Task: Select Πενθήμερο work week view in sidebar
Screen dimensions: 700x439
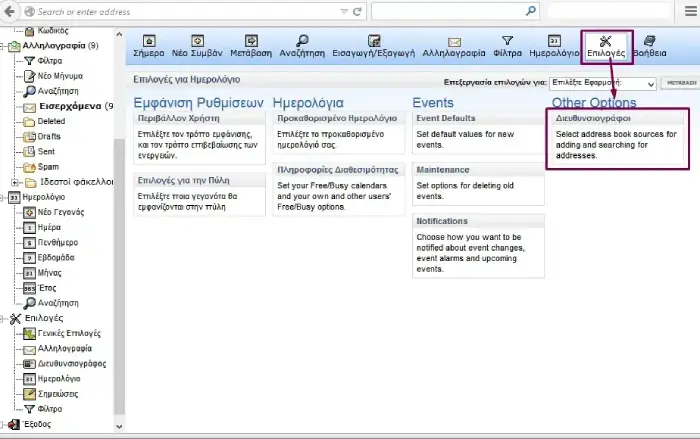Action: [58, 242]
